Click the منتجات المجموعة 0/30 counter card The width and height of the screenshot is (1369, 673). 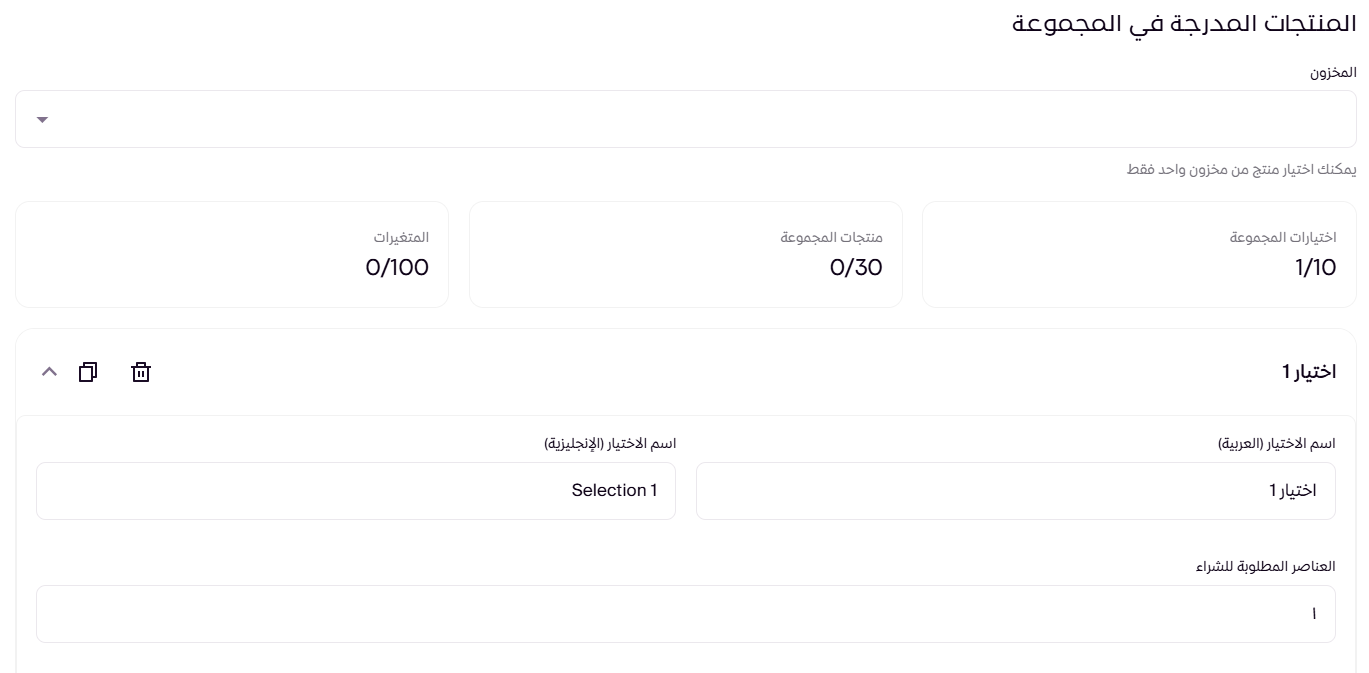click(685, 254)
